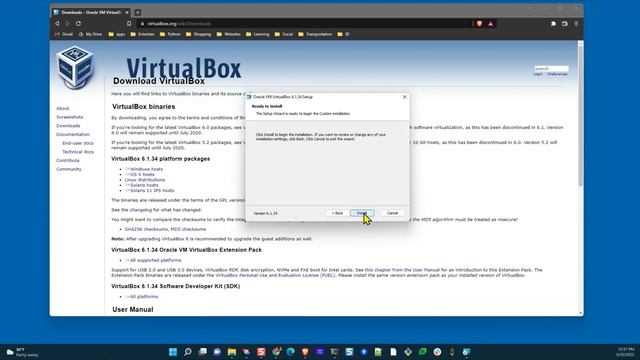The image size is (640, 360).
Task: Open the browser main menu
Action: pos(576,24)
